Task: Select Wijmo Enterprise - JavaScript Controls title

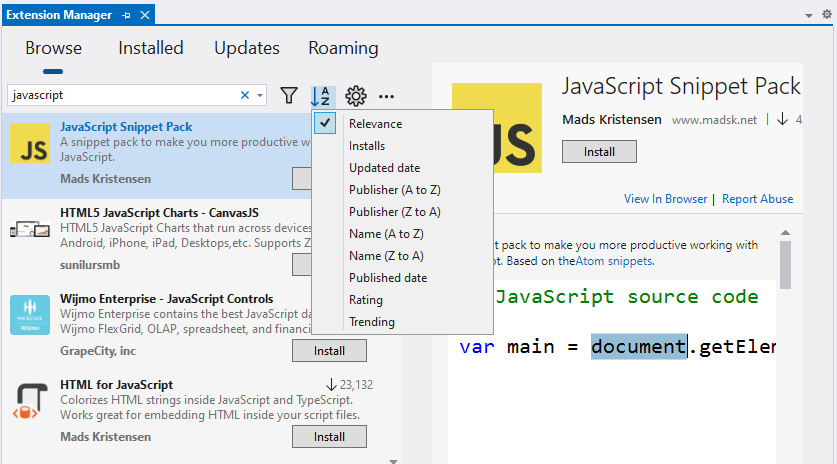Action: point(167,299)
